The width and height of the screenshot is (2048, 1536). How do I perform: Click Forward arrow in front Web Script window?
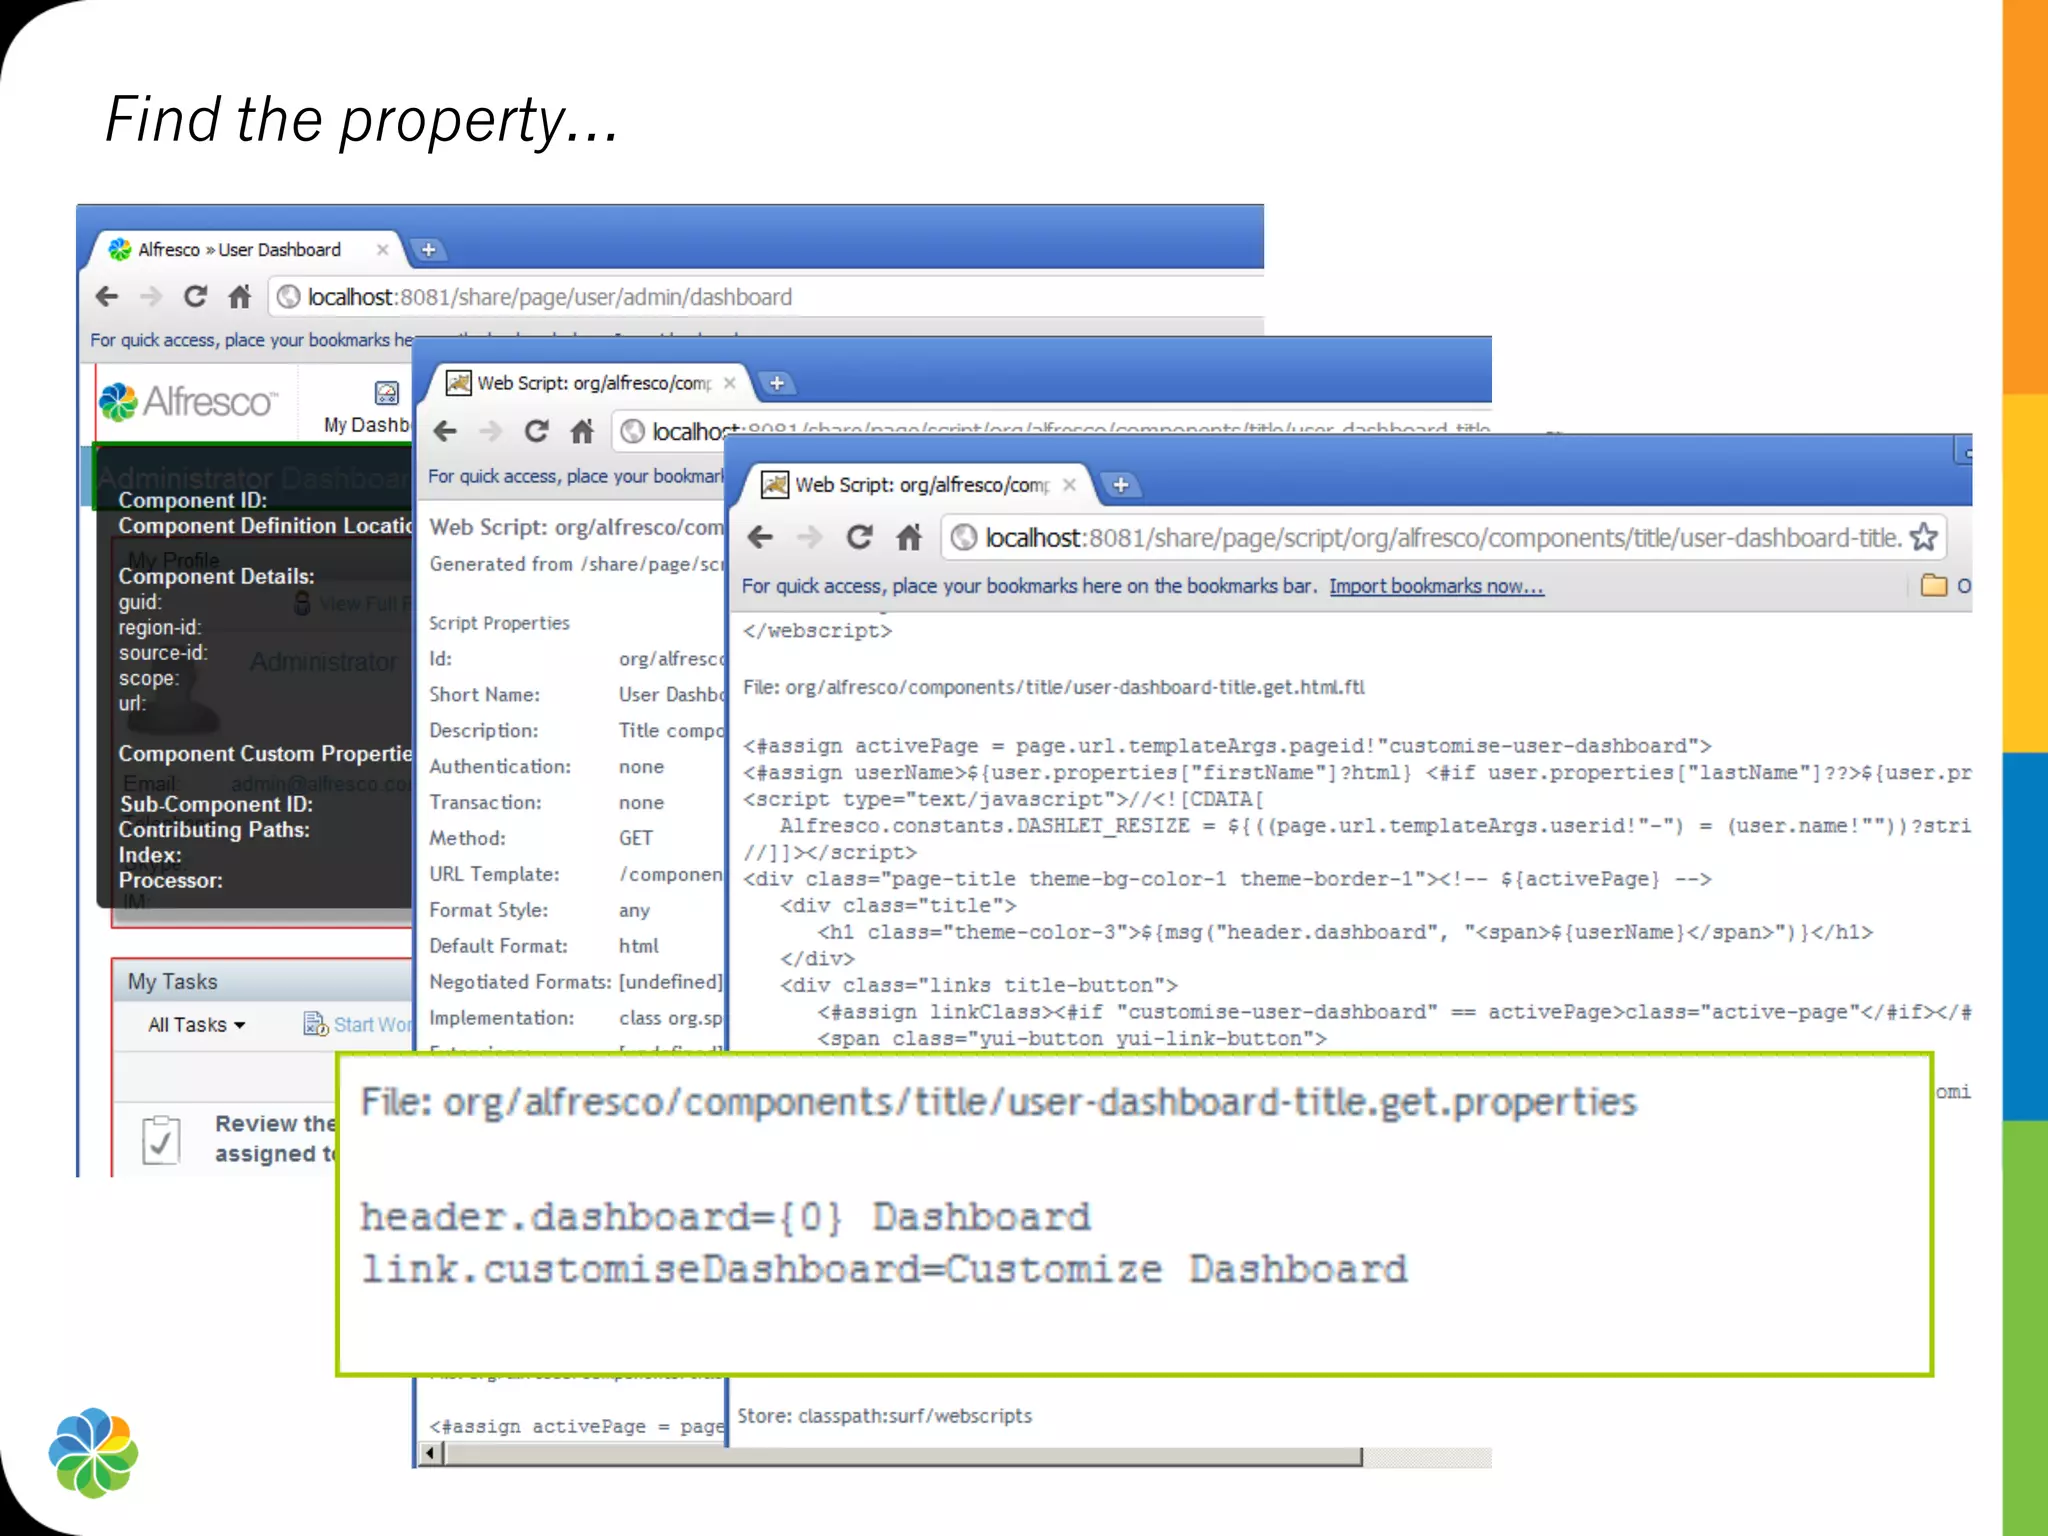point(809,537)
